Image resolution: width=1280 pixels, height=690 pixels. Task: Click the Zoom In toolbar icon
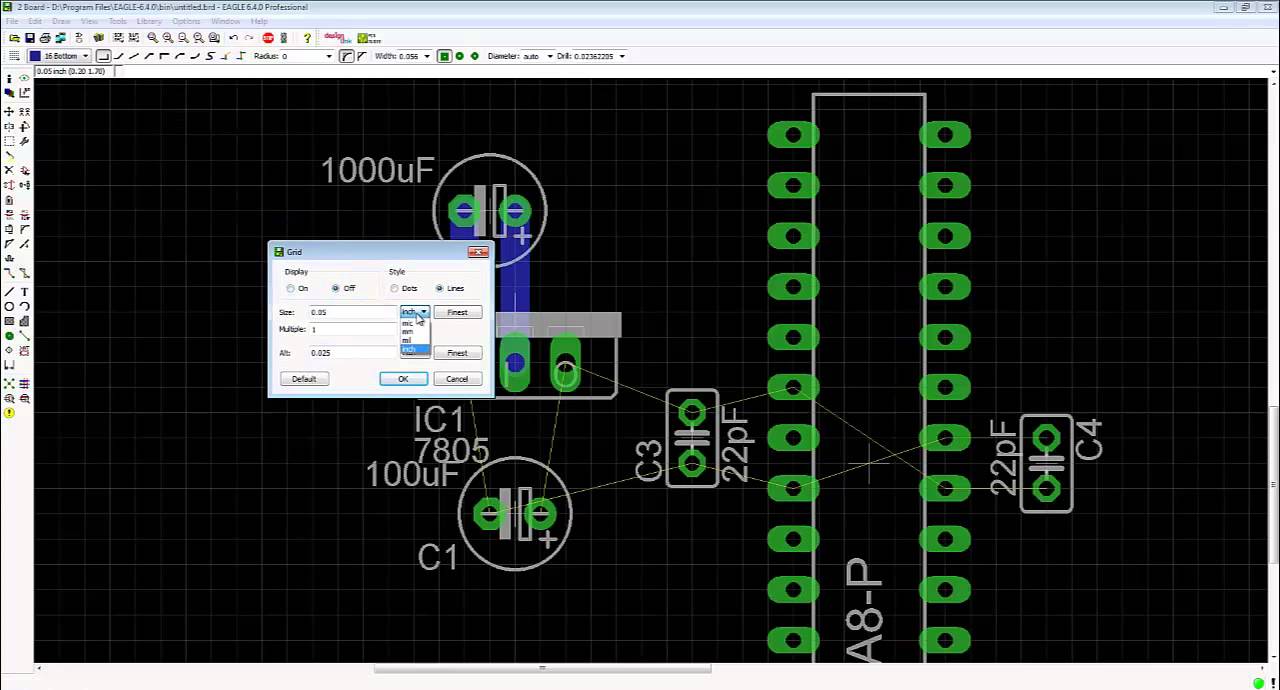click(x=168, y=38)
